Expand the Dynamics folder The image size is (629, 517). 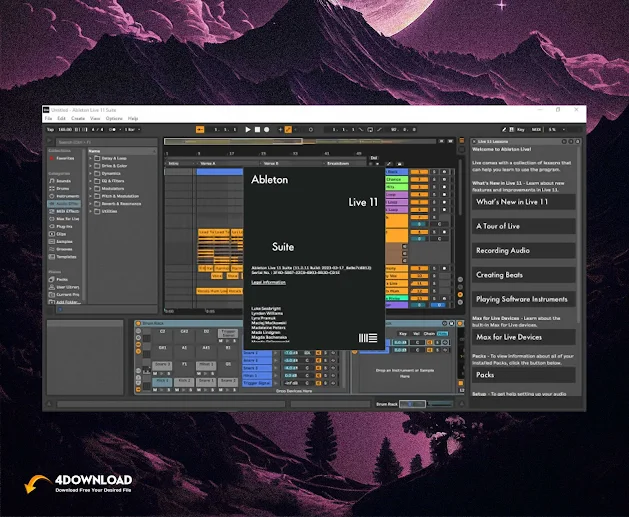(x=91, y=173)
